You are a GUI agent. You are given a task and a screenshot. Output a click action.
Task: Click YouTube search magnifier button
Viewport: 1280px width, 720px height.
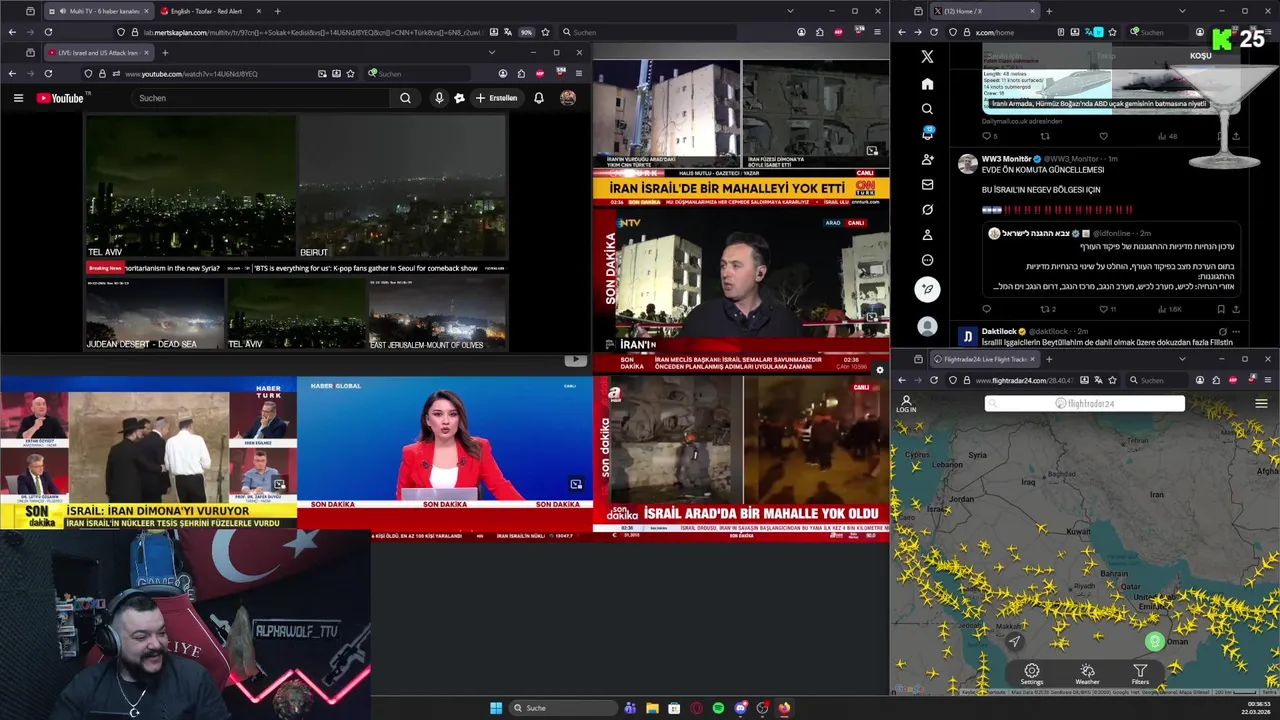point(405,98)
